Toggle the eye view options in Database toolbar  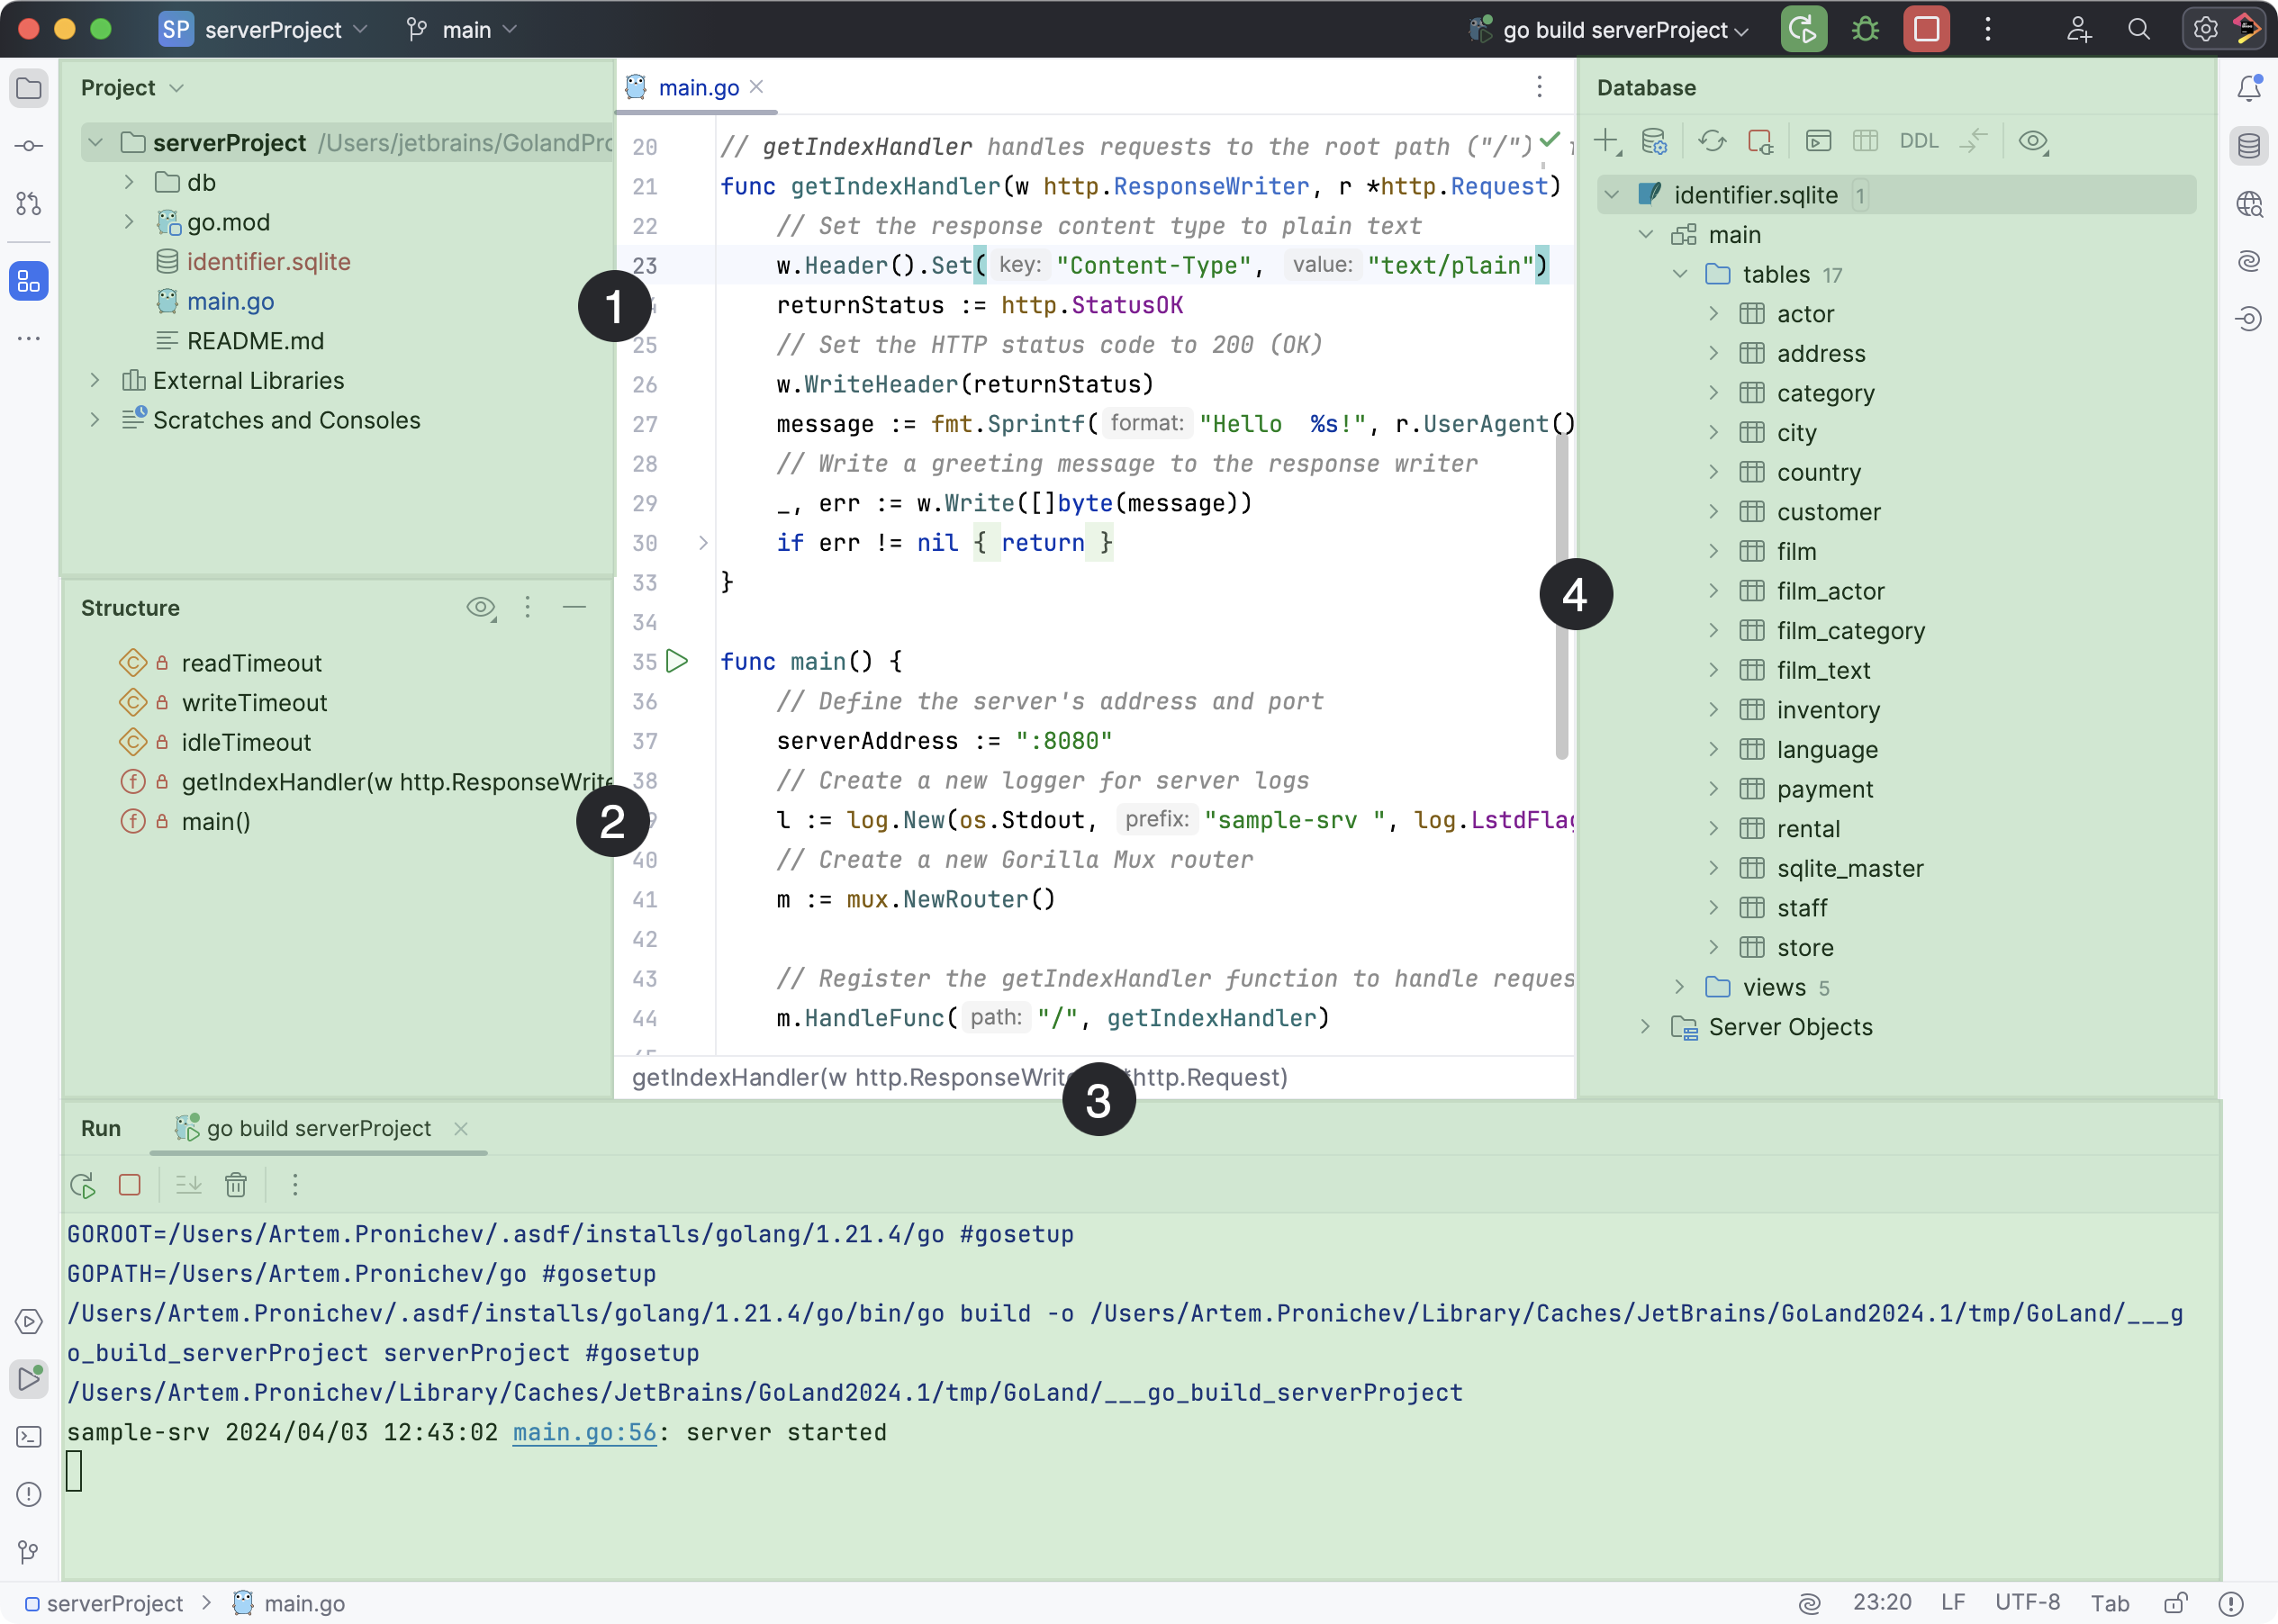pos(2034,141)
